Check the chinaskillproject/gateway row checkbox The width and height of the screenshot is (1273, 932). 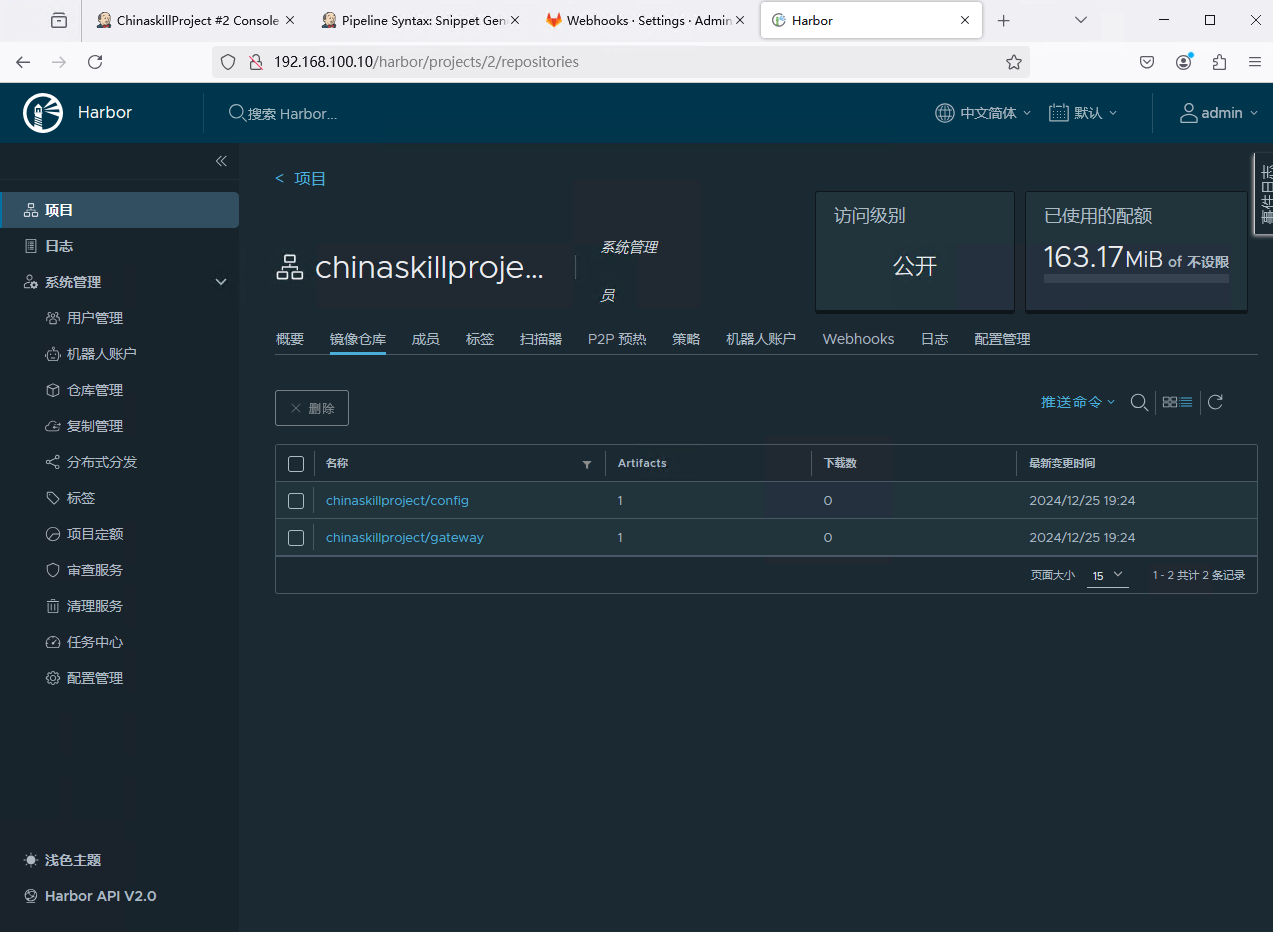pos(296,538)
